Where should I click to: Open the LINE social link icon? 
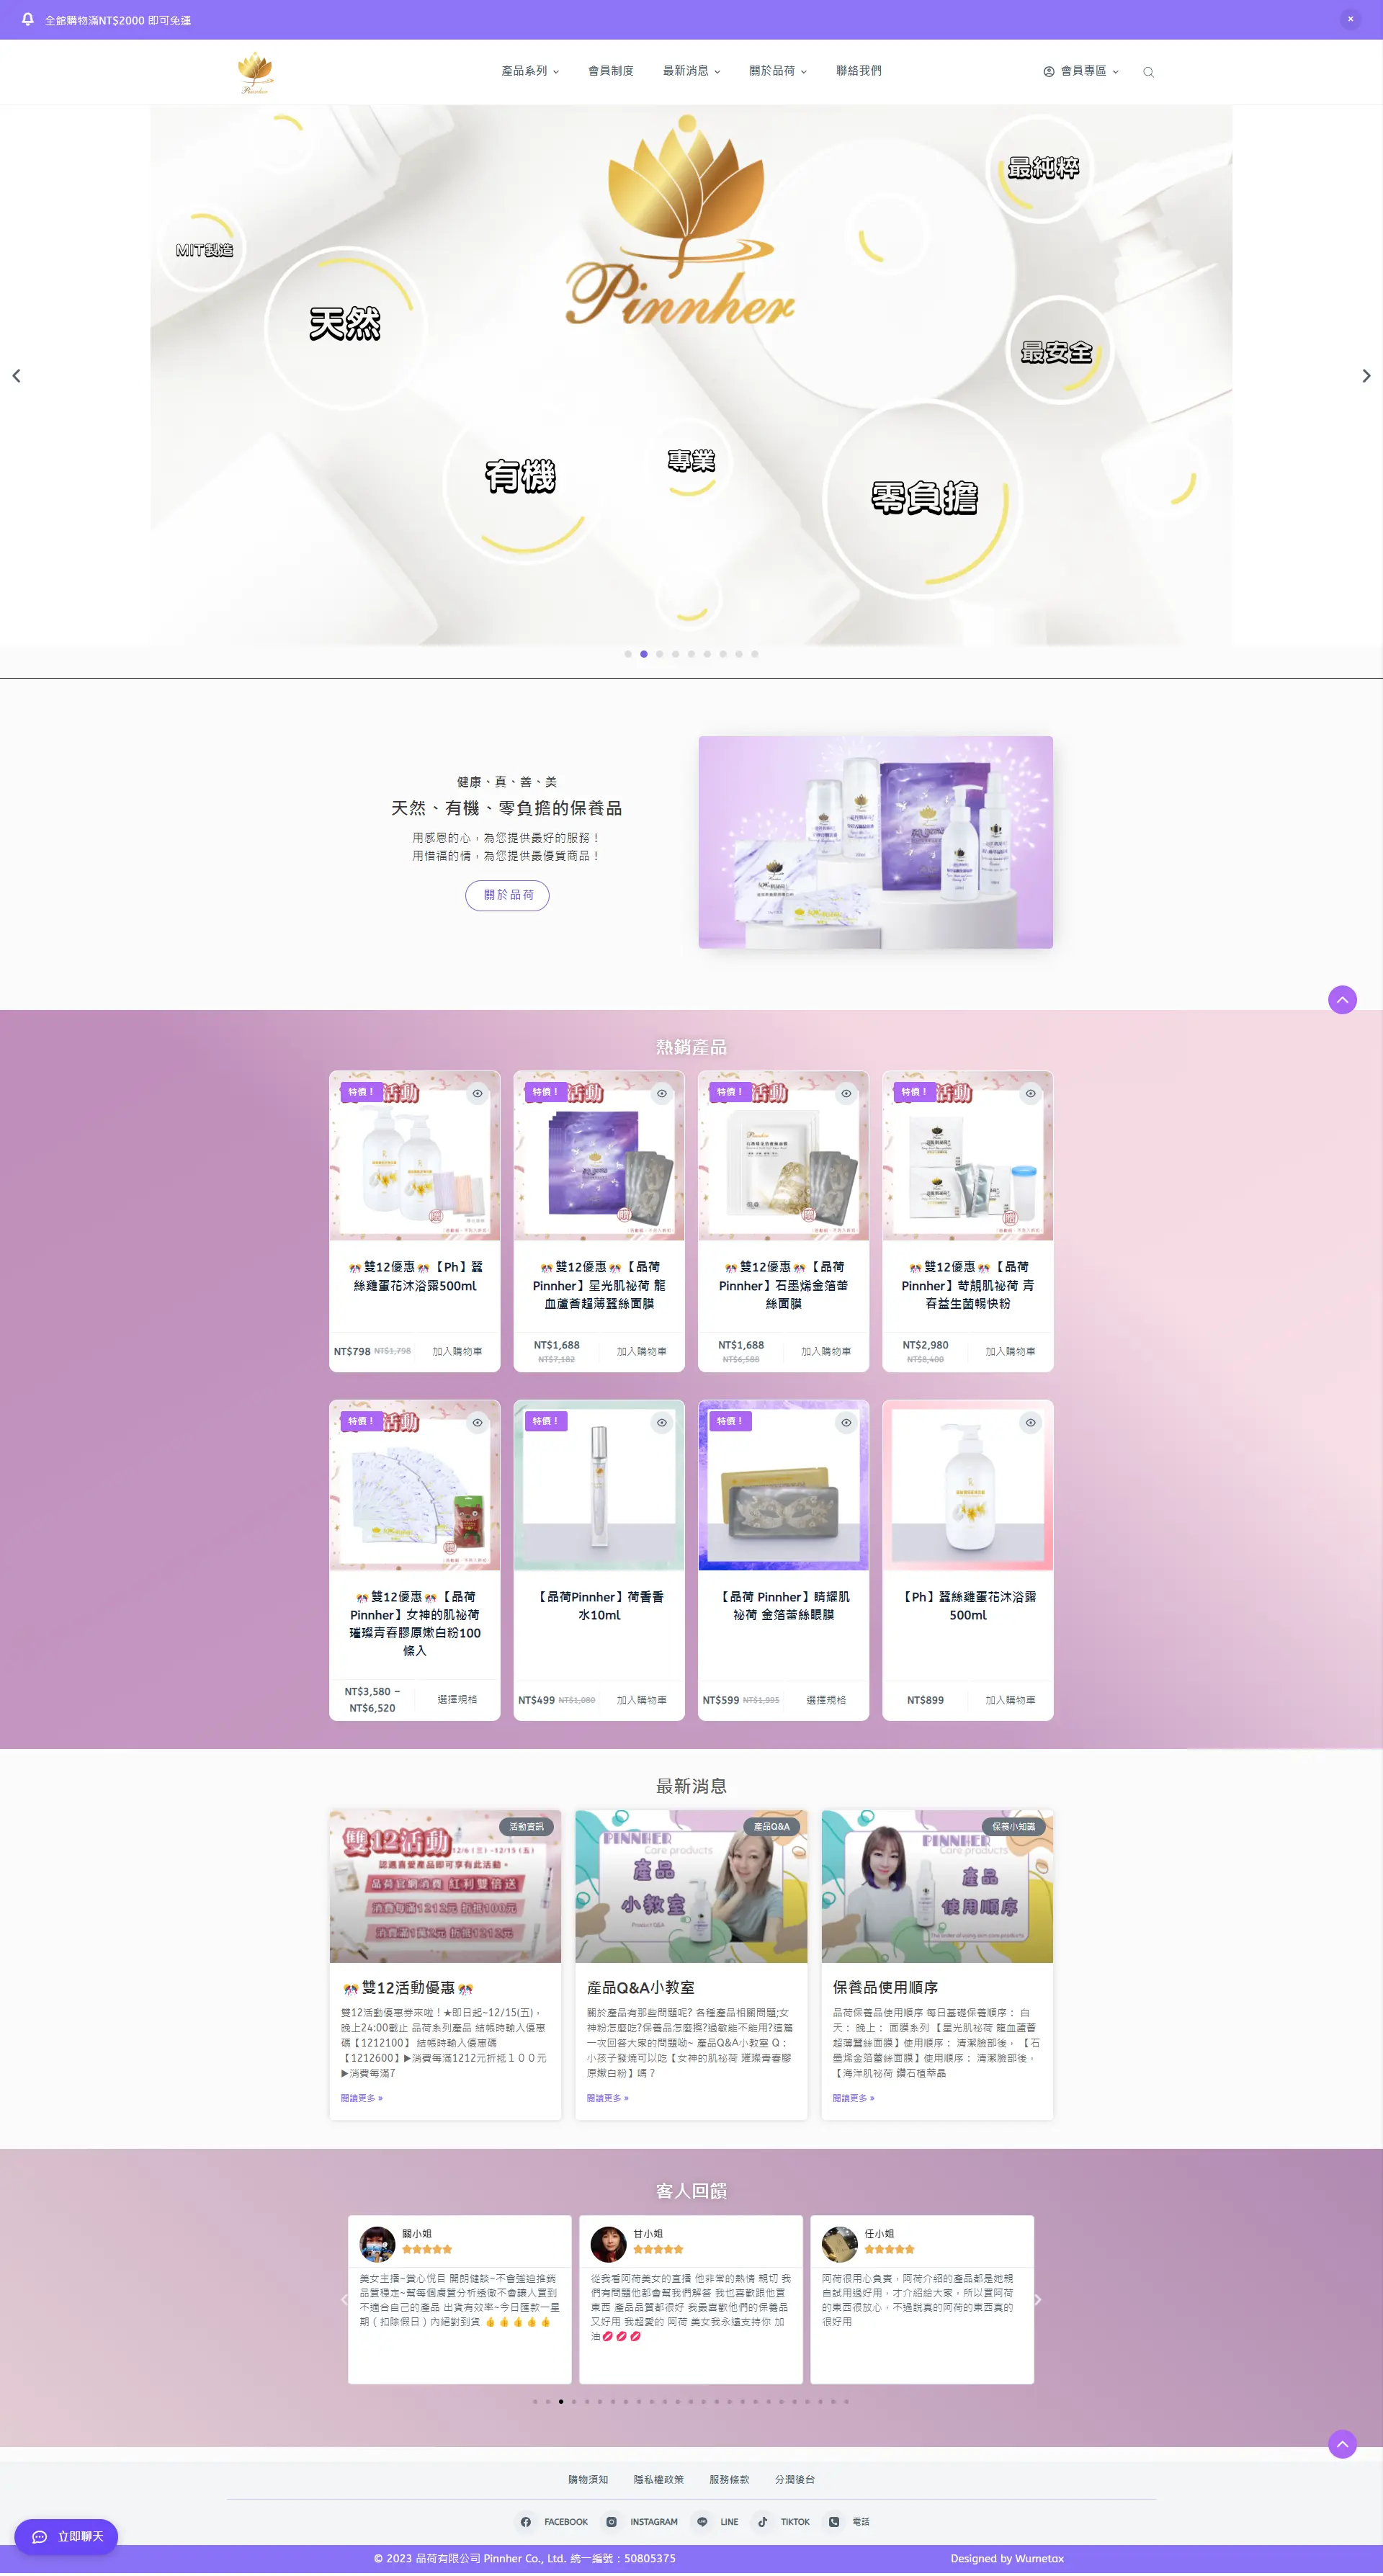pos(702,2521)
